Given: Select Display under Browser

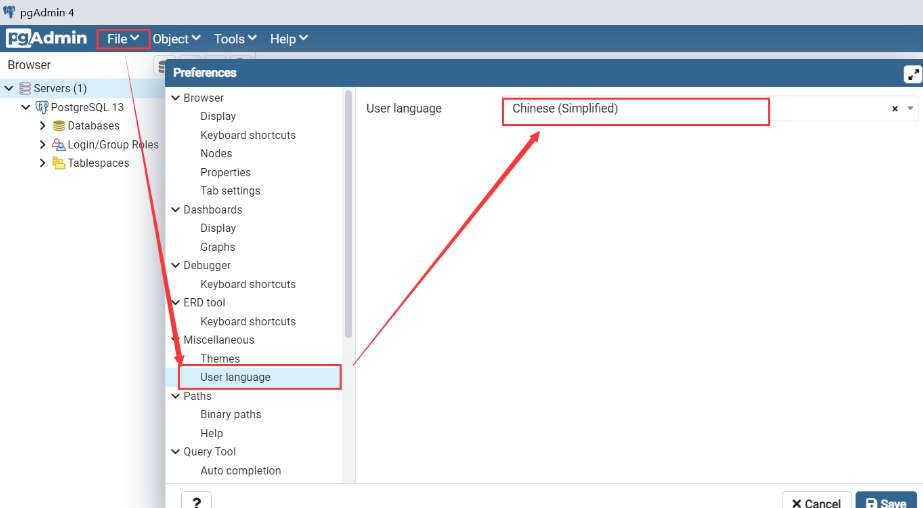Looking at the screenshot, I should (x=218, y=117).
